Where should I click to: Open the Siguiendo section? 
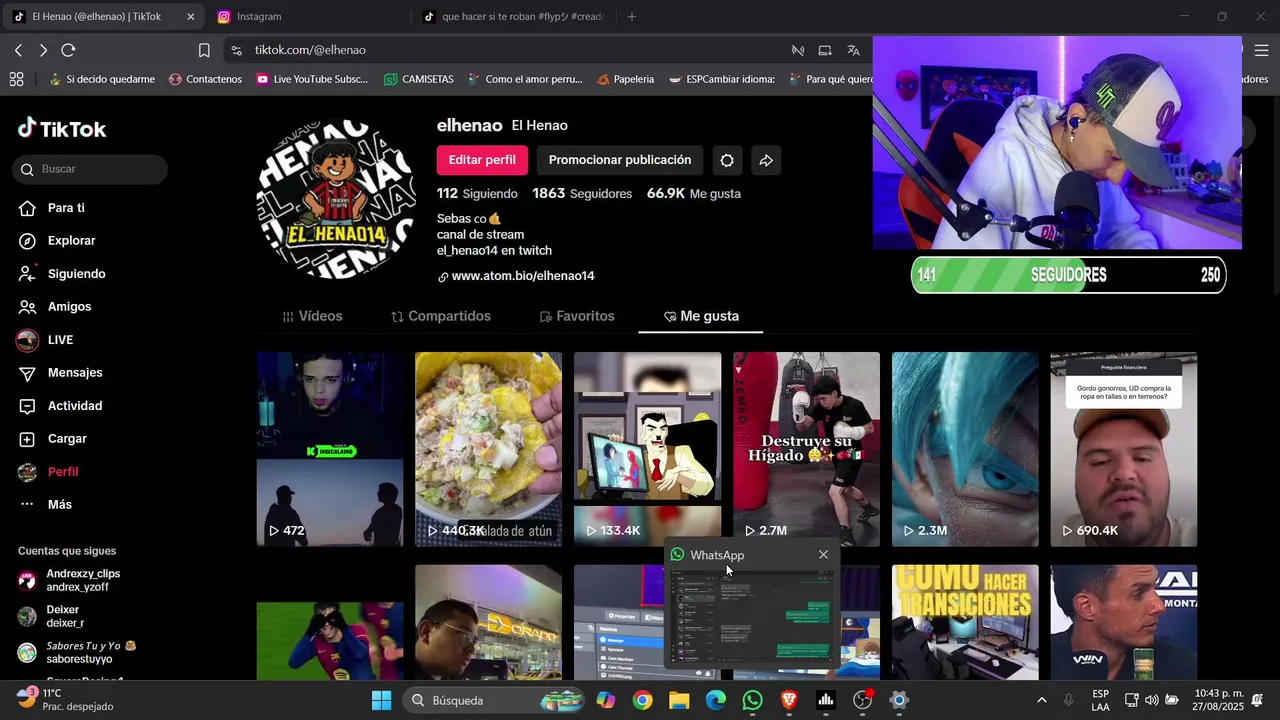click(x=76, y=274)
